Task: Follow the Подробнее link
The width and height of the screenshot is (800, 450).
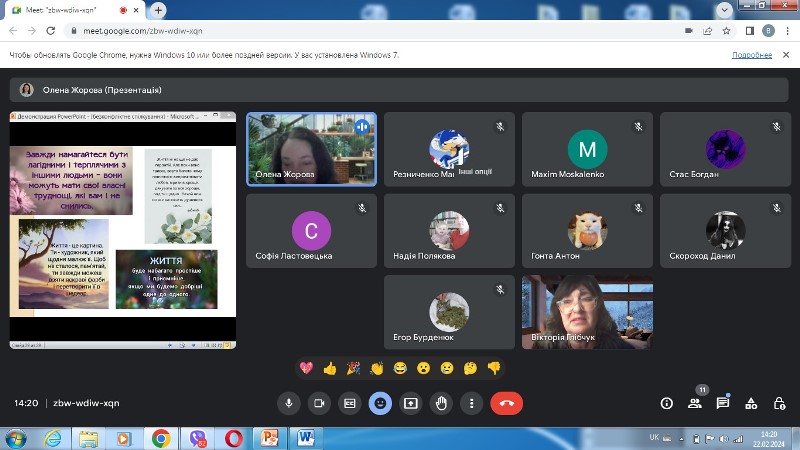Action: coord(752,55)
